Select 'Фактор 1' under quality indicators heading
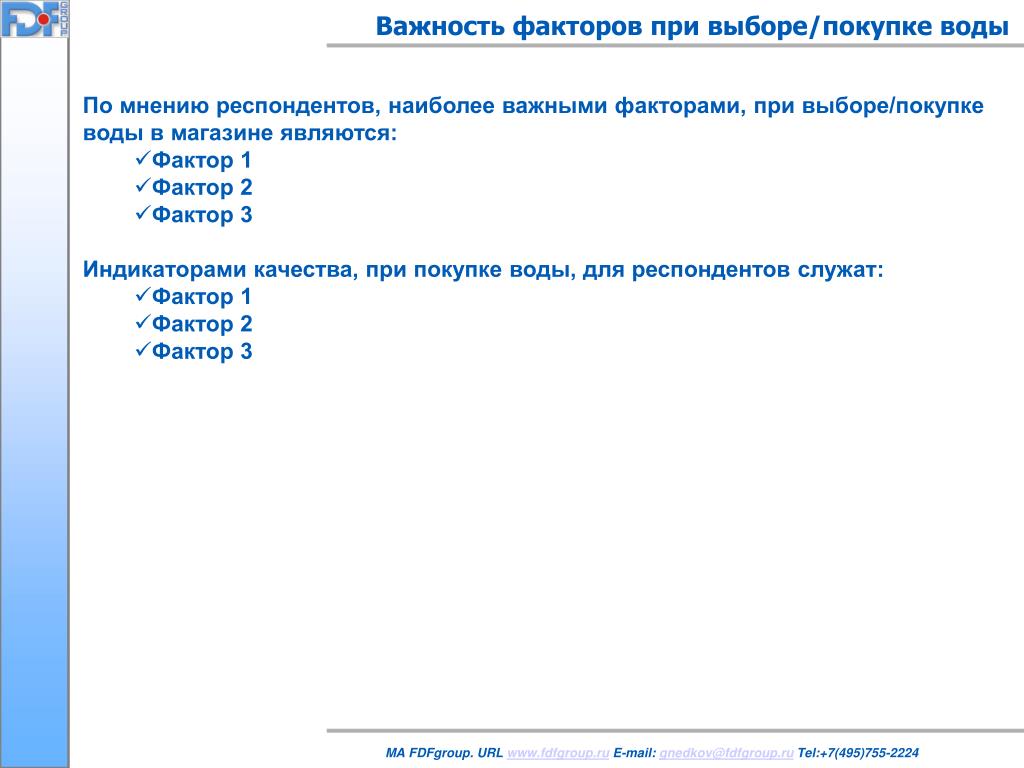 coord(201,296)
